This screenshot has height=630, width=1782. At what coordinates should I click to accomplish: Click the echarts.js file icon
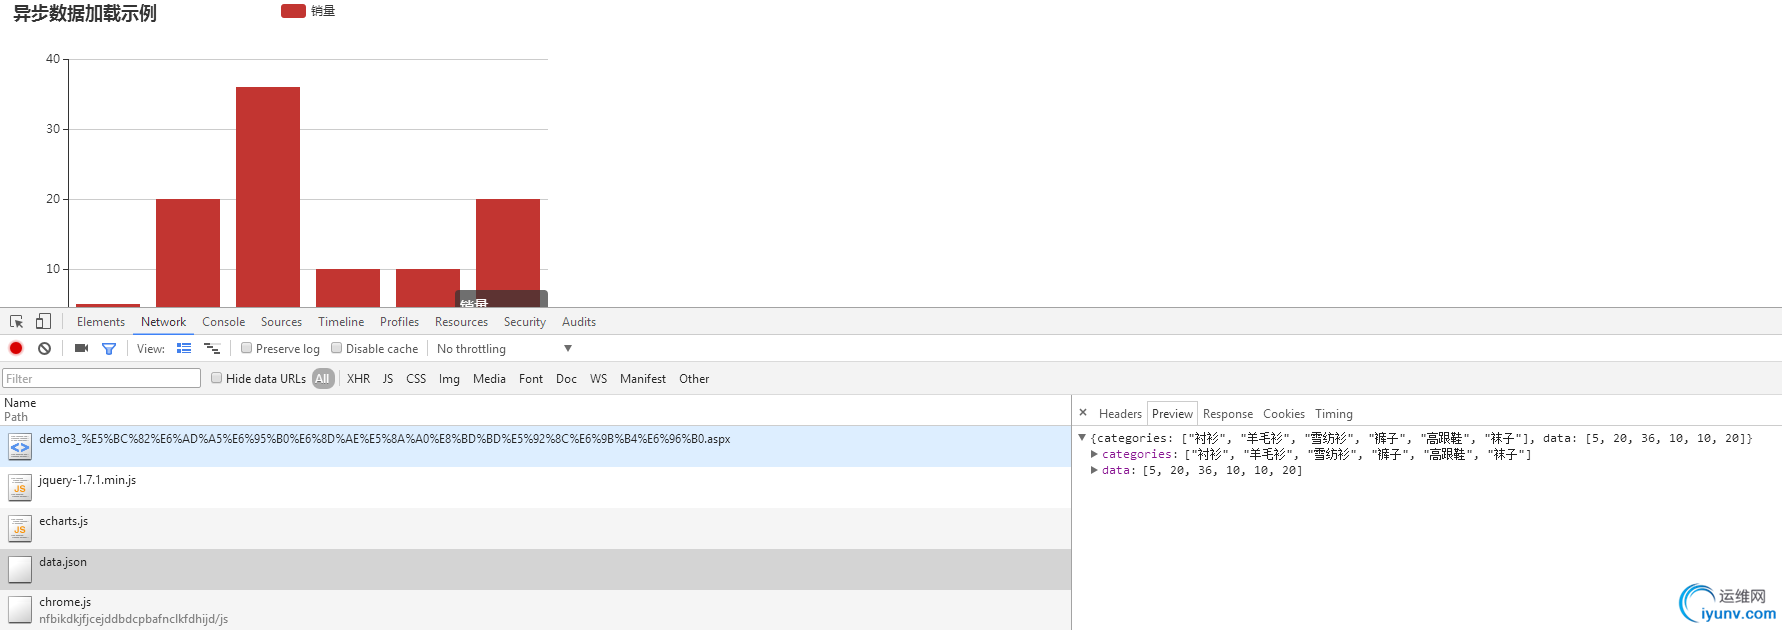point(20,529)
